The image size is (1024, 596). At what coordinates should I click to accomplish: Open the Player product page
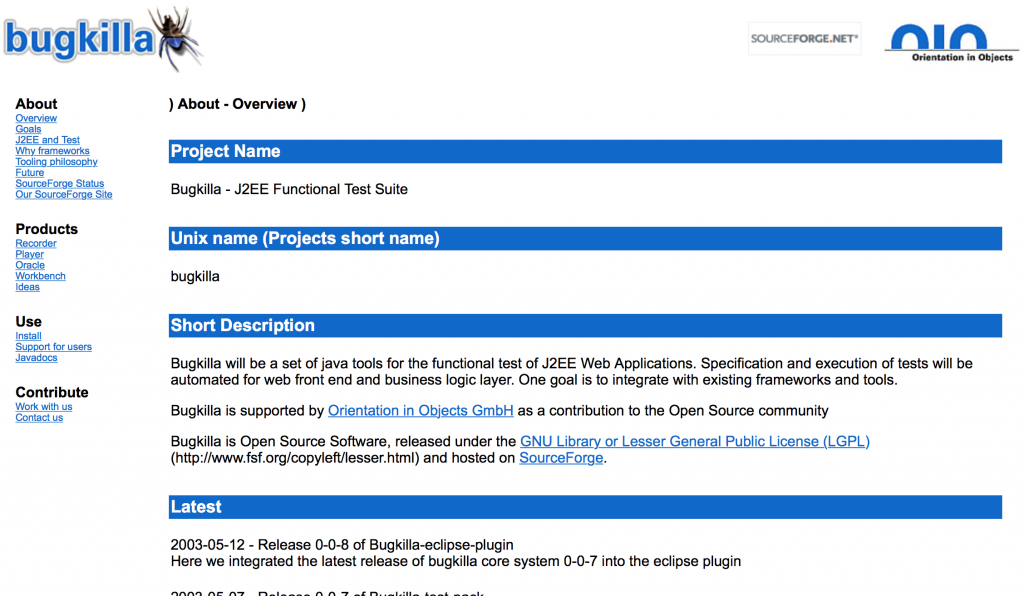tap(29, 255)
